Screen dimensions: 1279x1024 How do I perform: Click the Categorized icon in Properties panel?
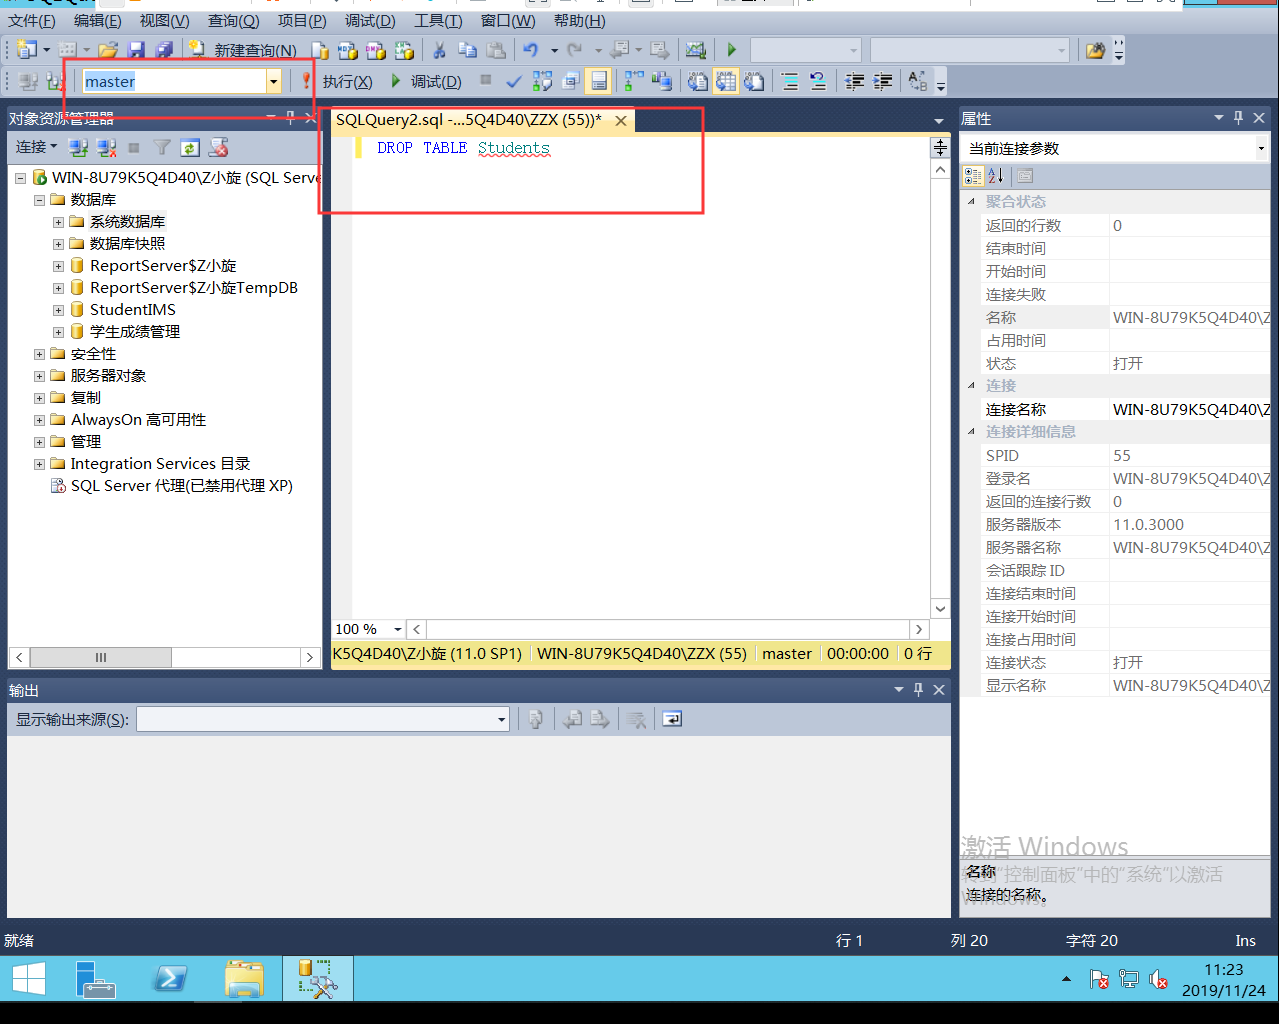coord(973,176)
